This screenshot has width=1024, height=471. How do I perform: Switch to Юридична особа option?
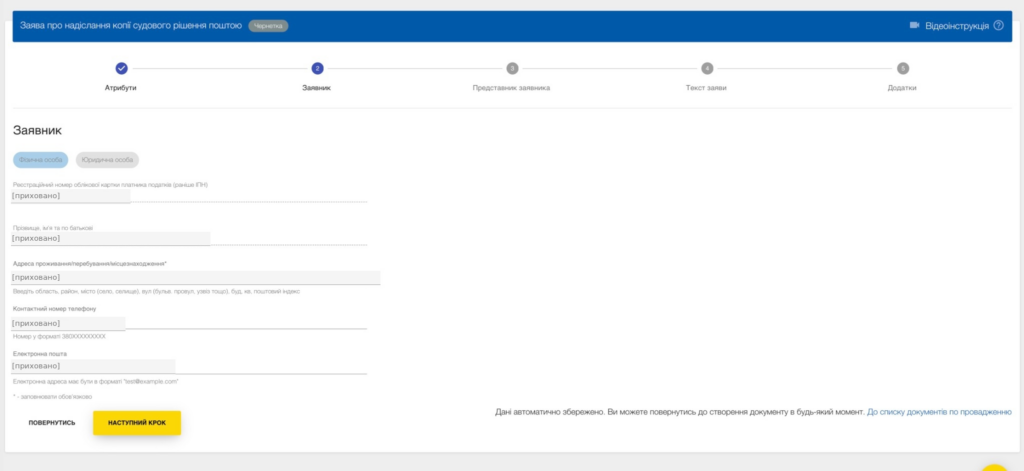click(x=107, y=160)
